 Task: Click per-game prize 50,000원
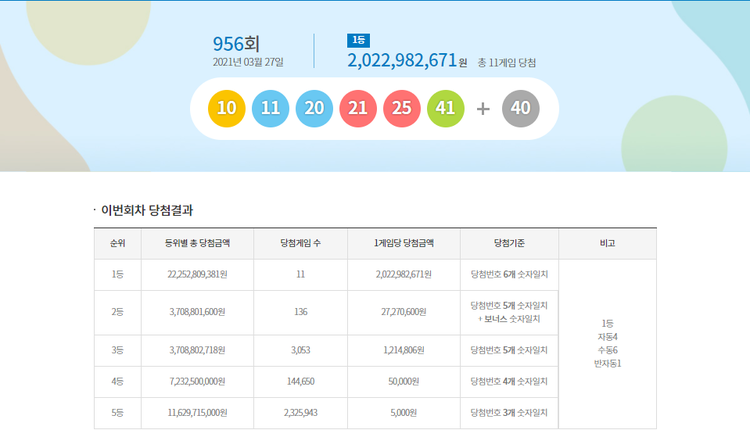click(x=404, y=382)
